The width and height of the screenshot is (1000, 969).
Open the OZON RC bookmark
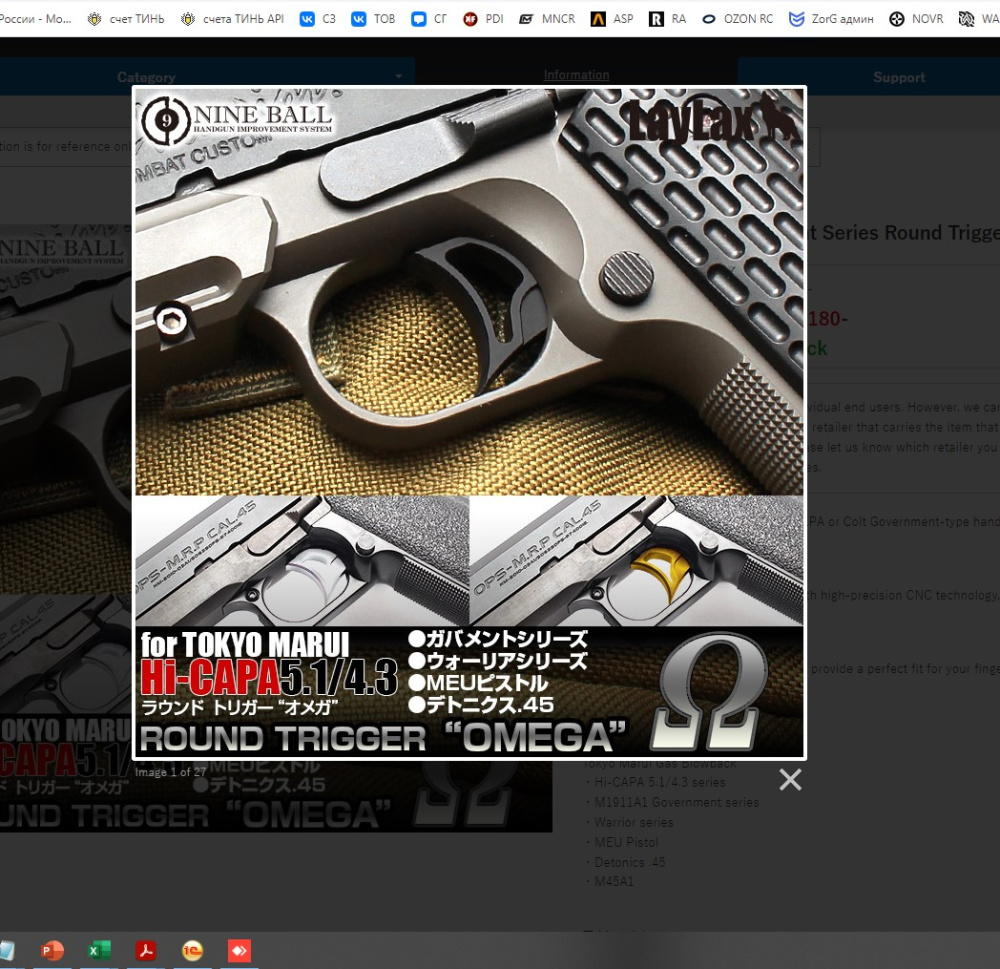[x=737, y=19]
